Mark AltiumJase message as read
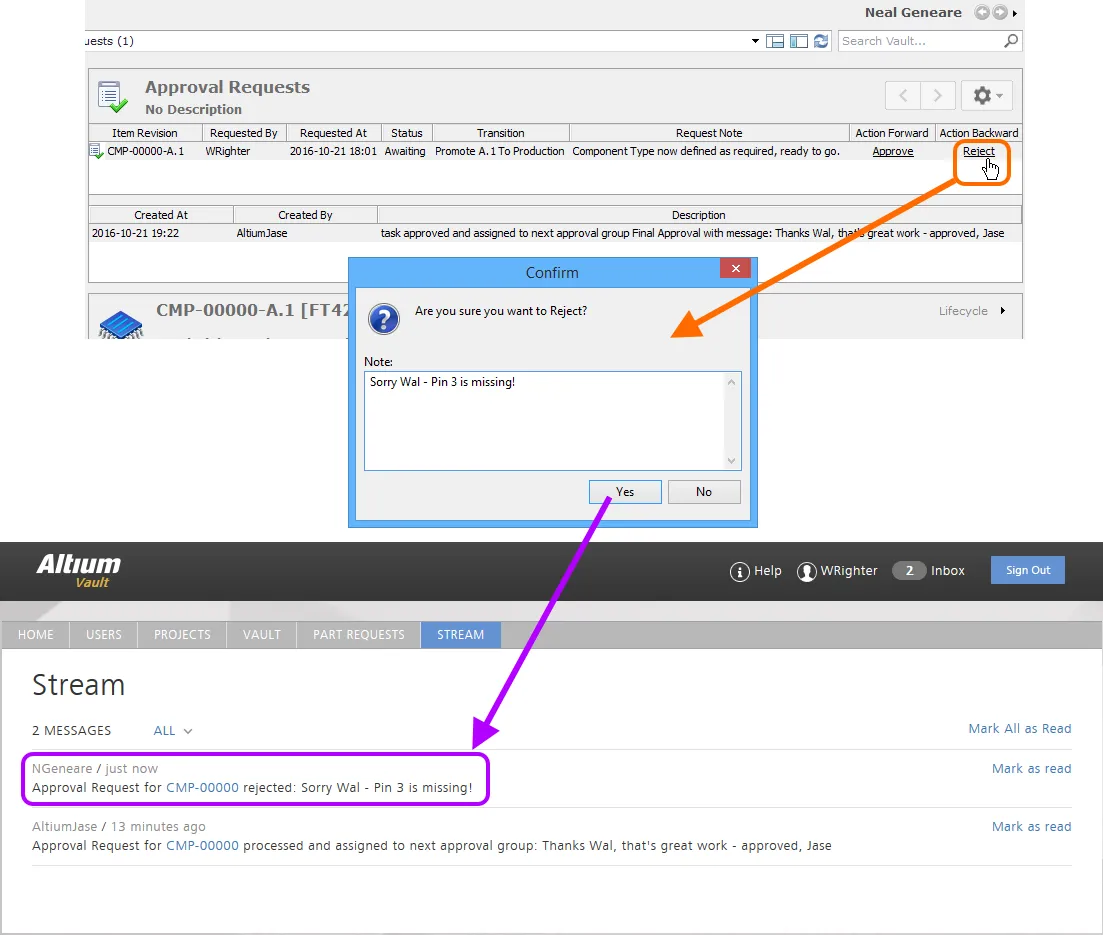 click(1031, 826)
